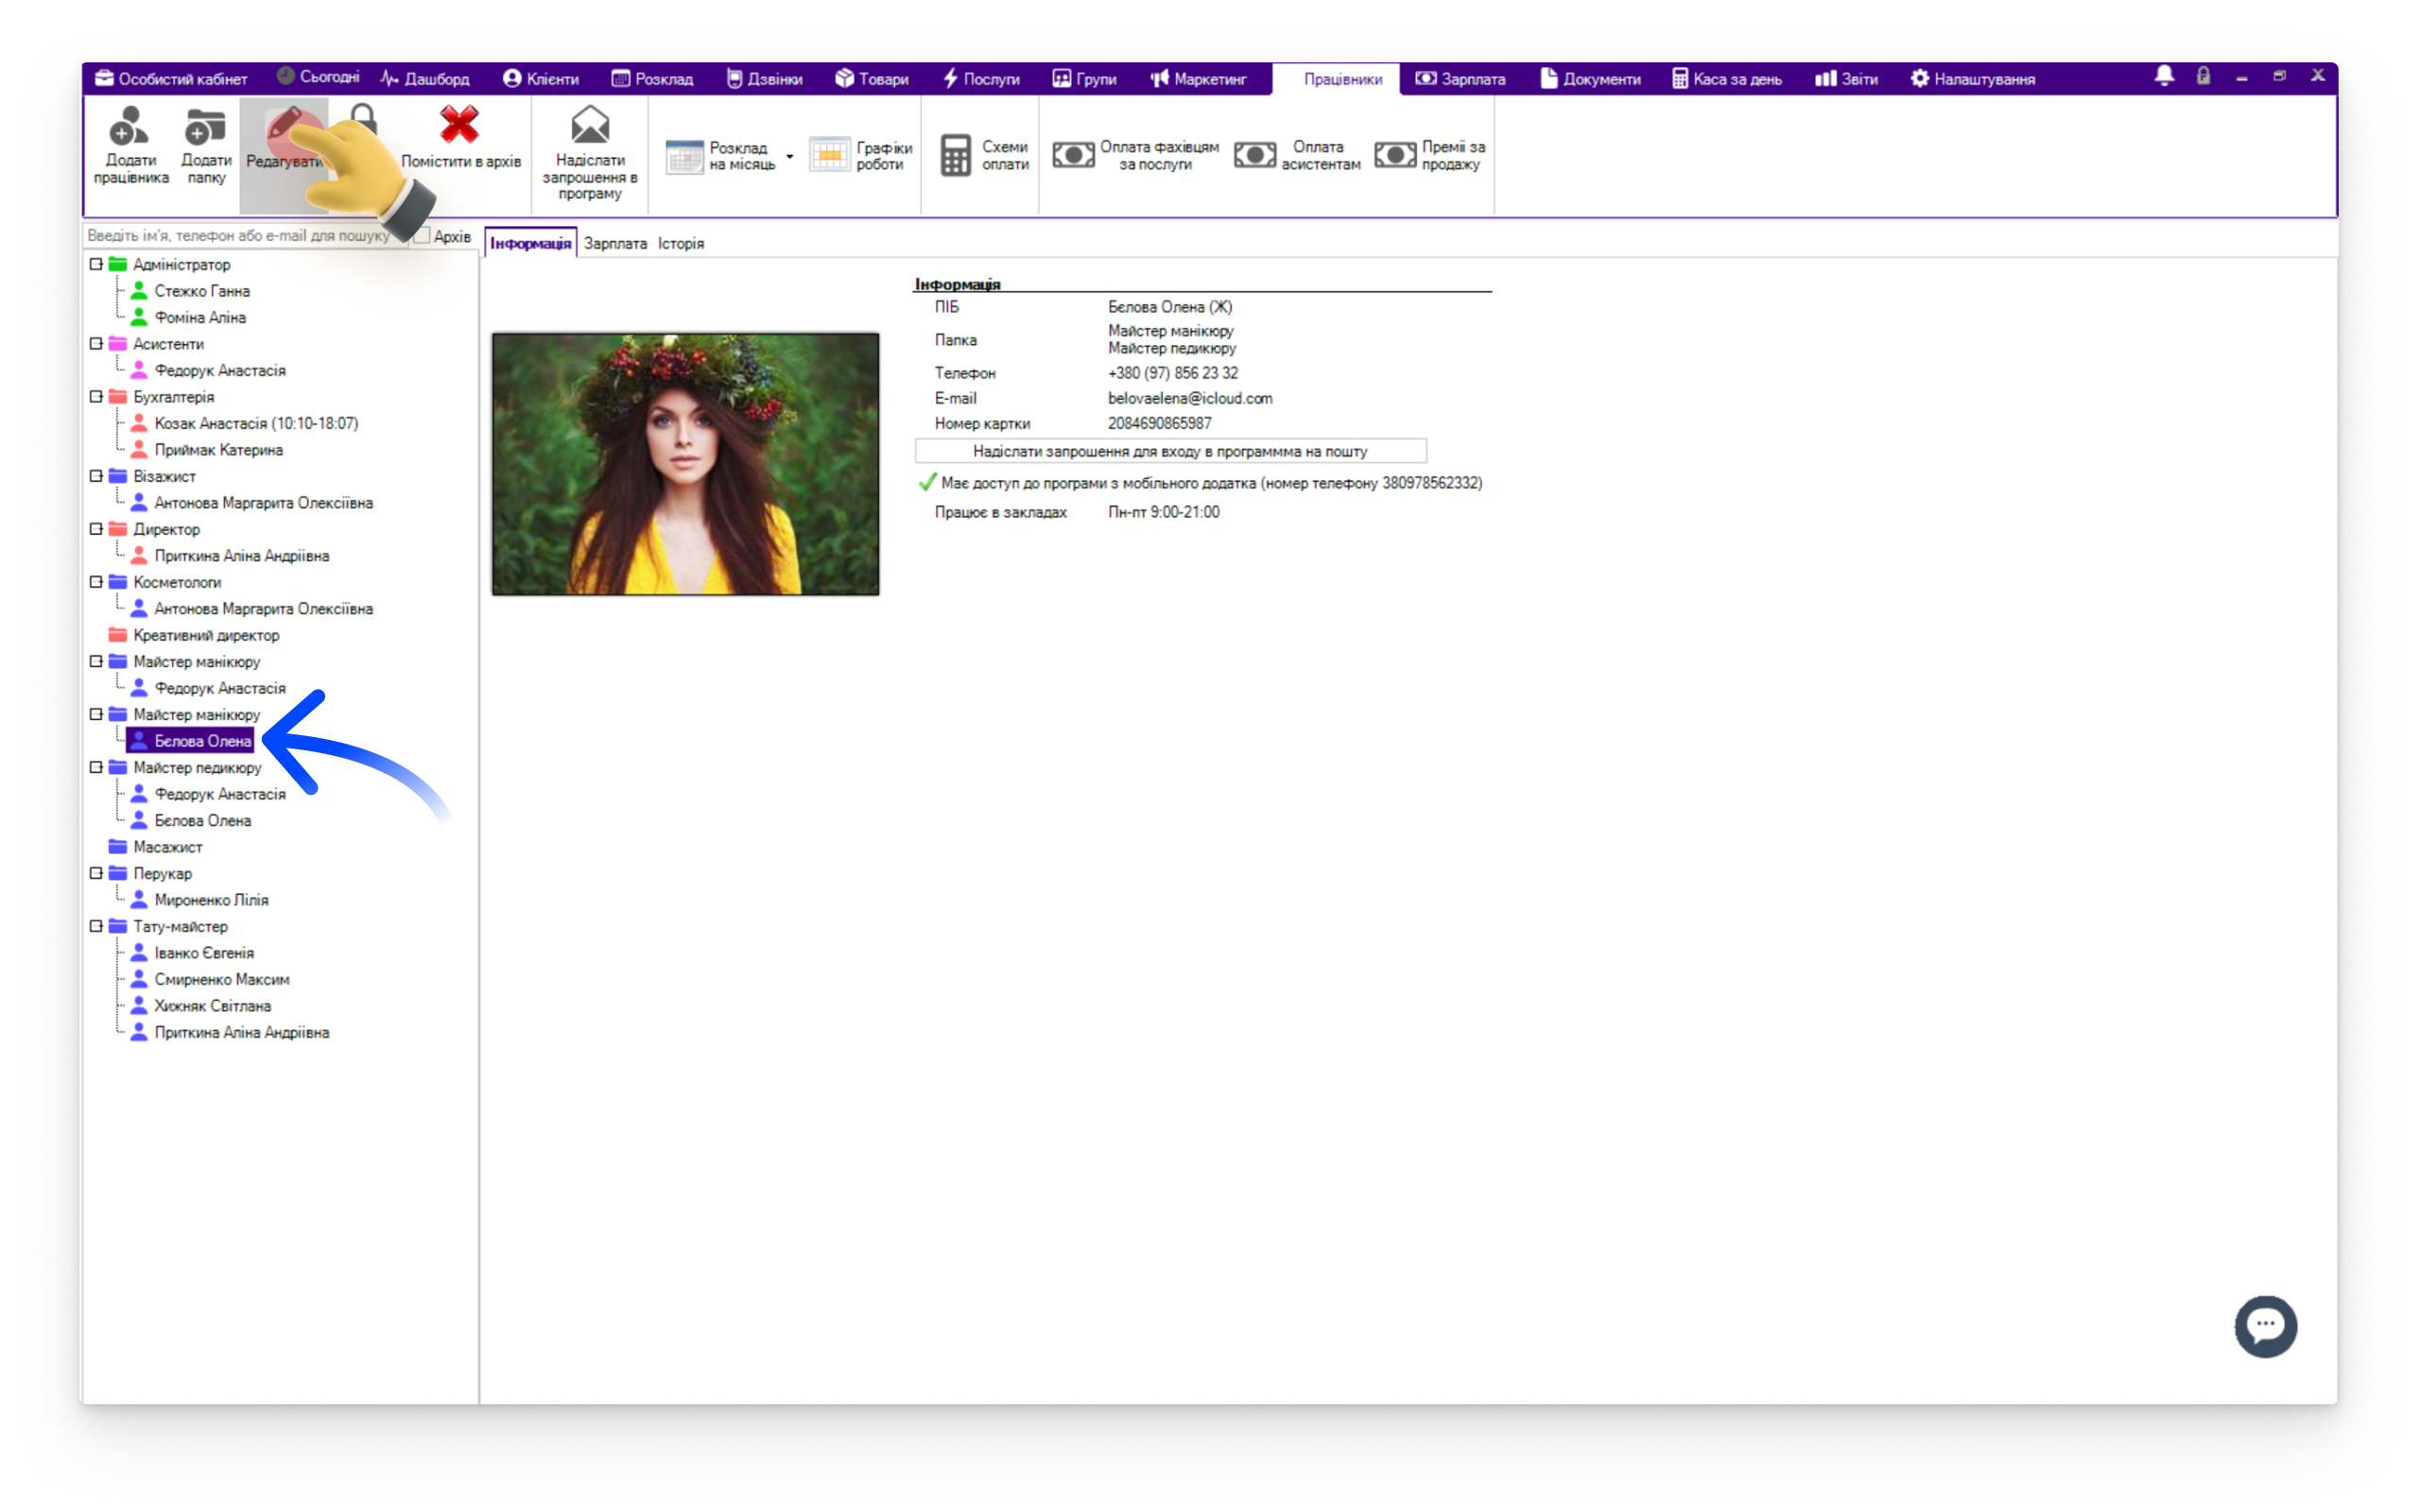
Task: Open the monthly schedule calendar icon
Action: pyautogui.click(x=685, y=156)
